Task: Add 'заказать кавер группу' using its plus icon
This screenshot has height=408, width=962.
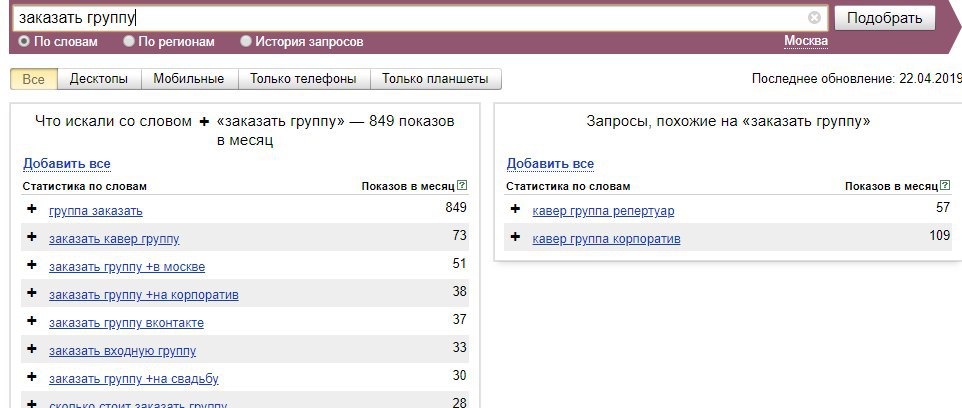Action: tap(32, 237)
